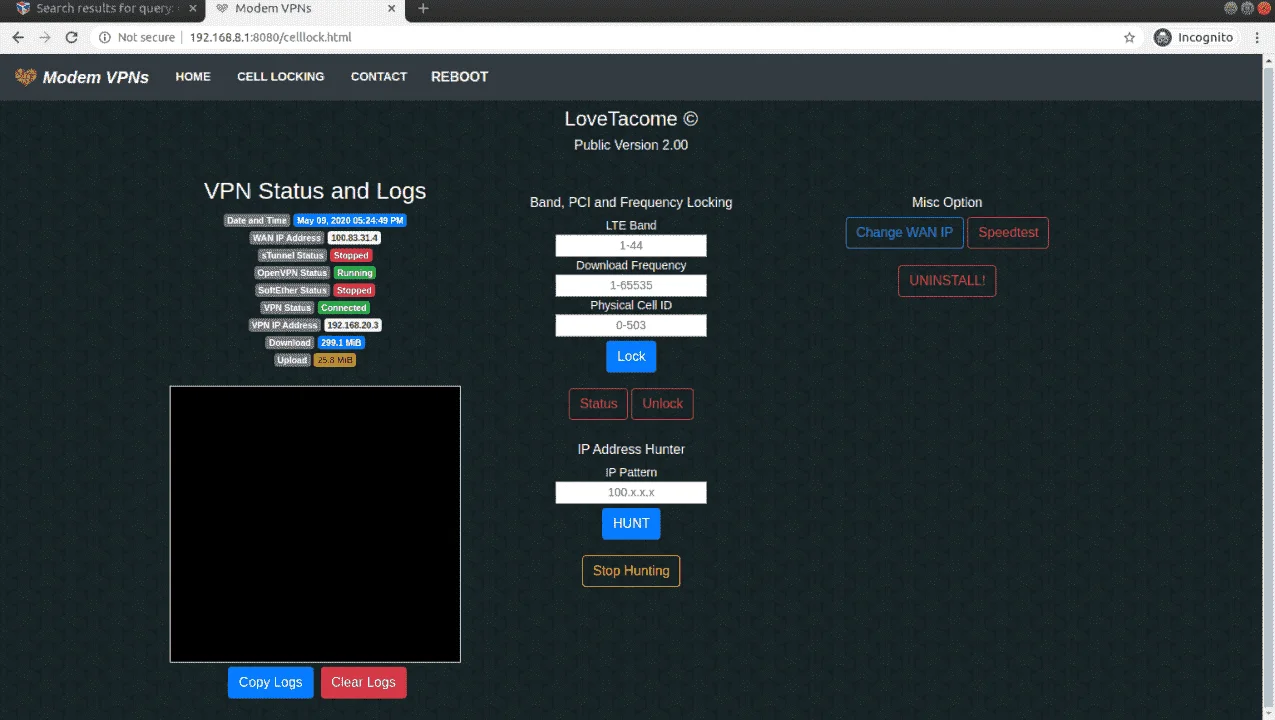Viewport: 1275px width, 720px height.
Task: Click the Physical Cell ID input
Action: [631, 326]
